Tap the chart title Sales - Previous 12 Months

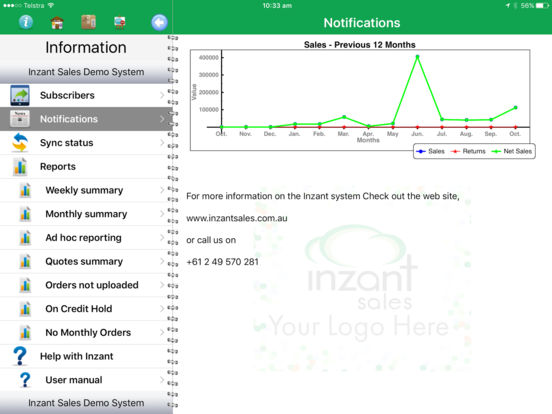point(359,45)
